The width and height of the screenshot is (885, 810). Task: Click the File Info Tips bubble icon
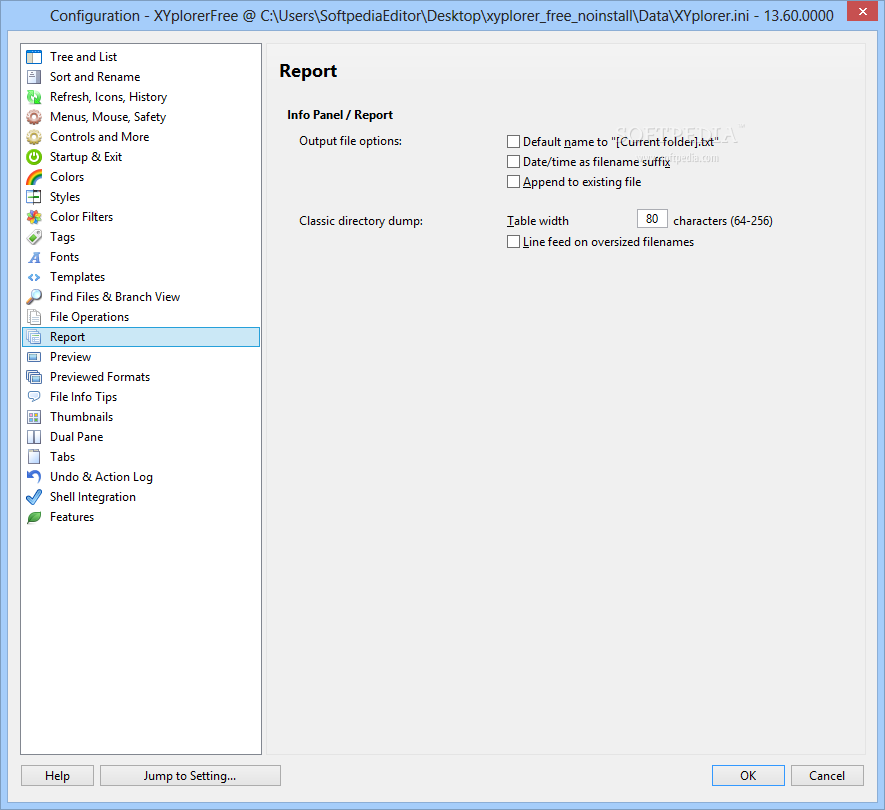[34, 397]
